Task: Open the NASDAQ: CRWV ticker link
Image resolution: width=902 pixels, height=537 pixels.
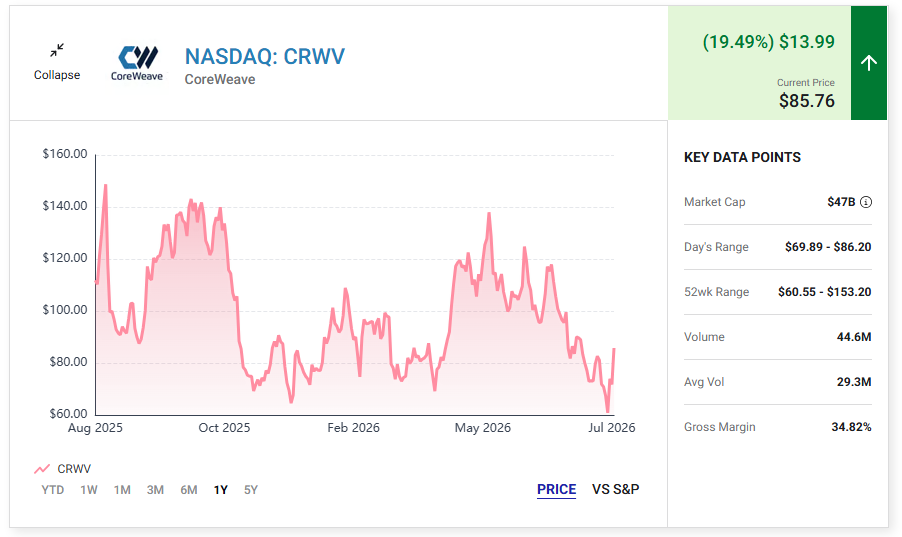Action: point(265,56)
